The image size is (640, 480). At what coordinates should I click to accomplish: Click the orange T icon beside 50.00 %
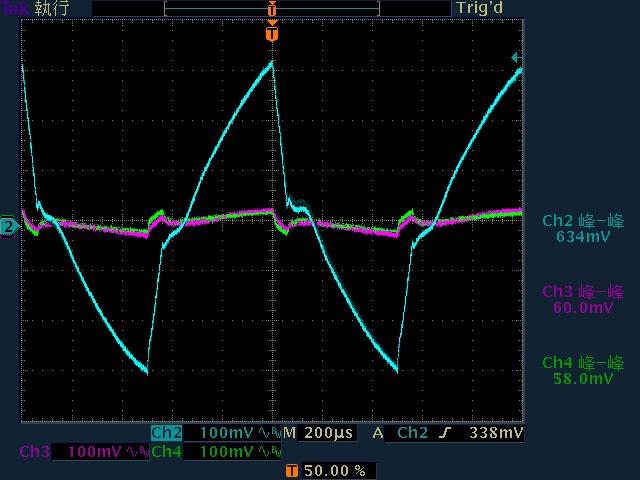point(291,470)
